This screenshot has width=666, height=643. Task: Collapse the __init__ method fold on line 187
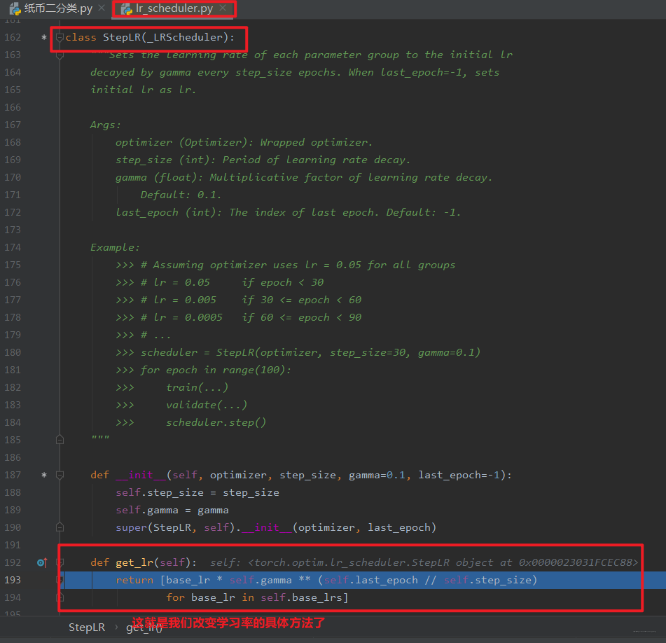(60, 475)
